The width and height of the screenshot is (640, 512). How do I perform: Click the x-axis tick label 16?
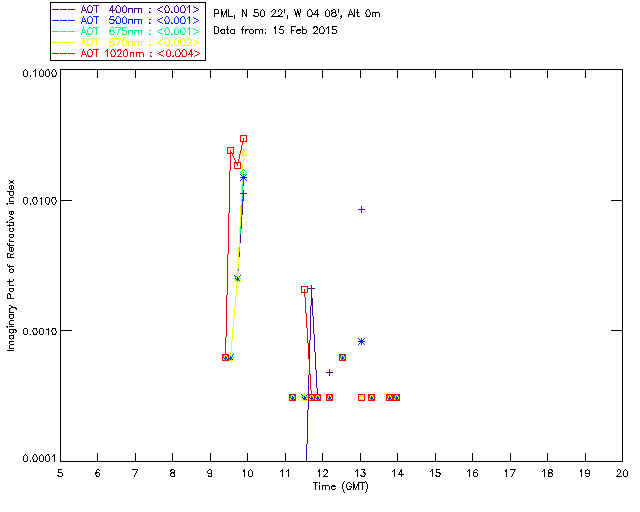point(473,473)
